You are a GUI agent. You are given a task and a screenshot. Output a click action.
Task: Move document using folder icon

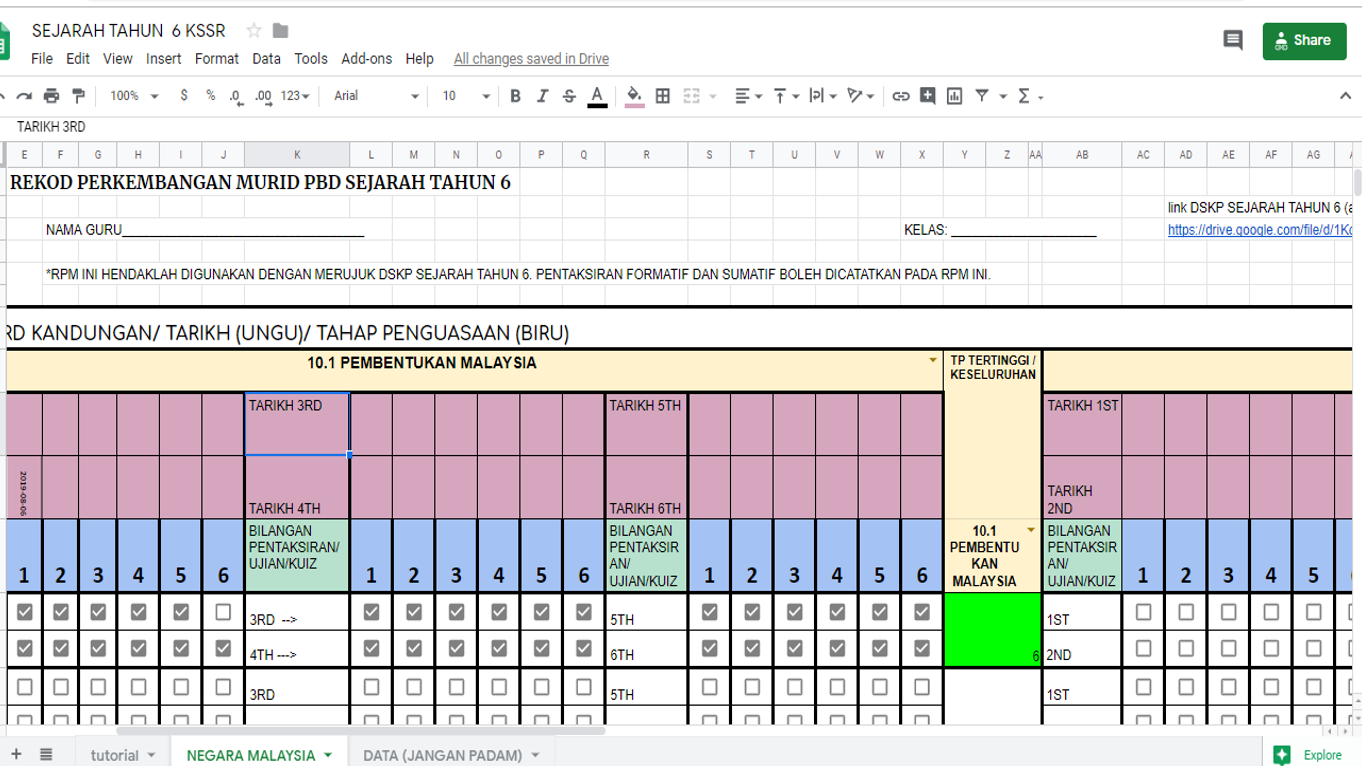281,31
